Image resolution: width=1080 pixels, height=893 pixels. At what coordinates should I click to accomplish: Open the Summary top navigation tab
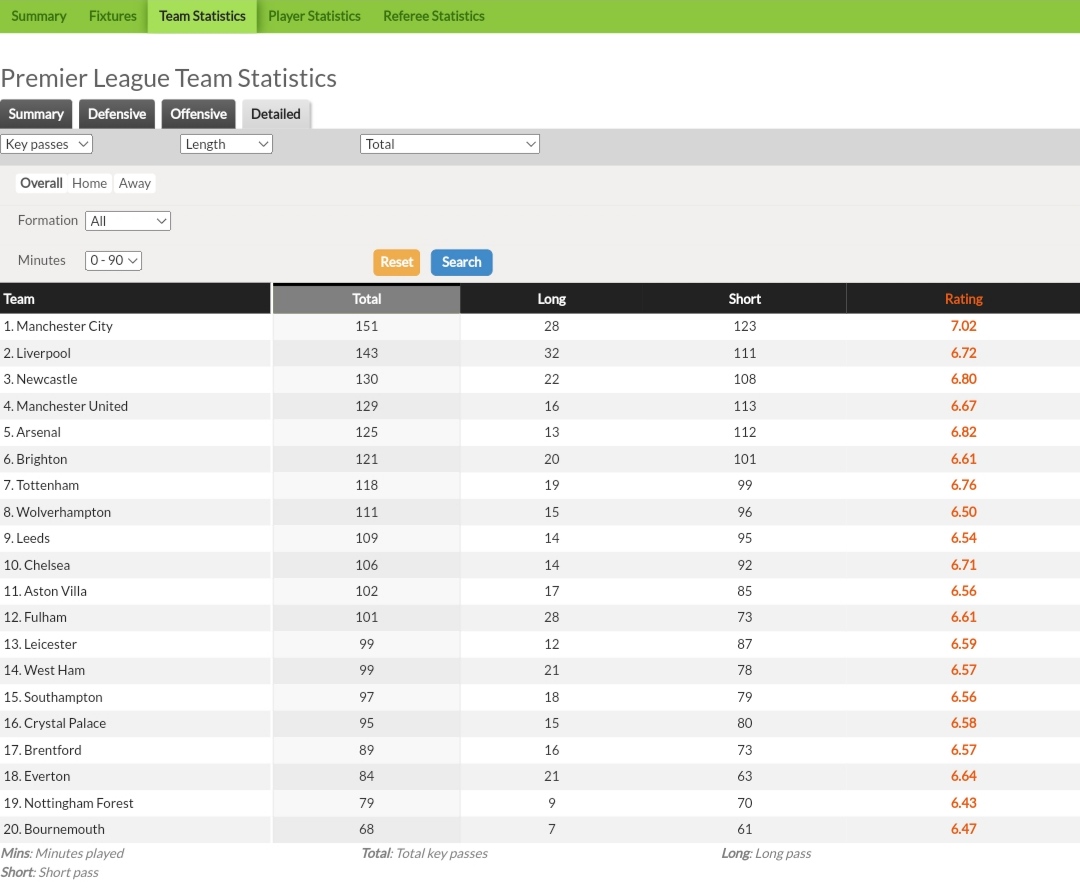point(39,16)
